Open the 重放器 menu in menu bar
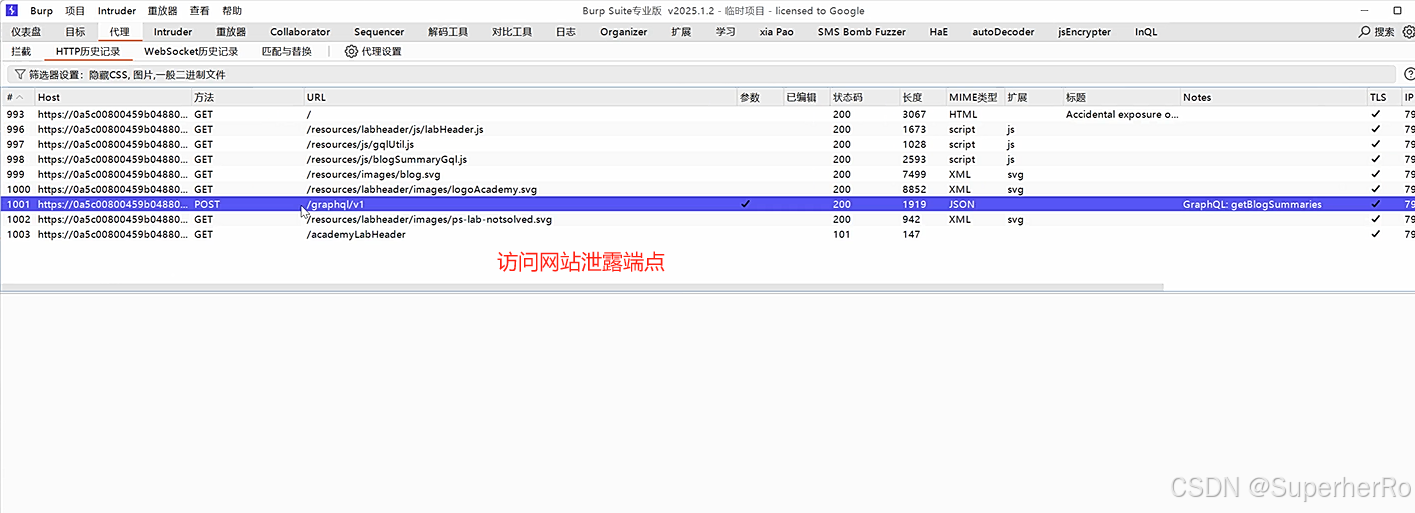This screenshot has width=1415, height=513. [162, 11]
